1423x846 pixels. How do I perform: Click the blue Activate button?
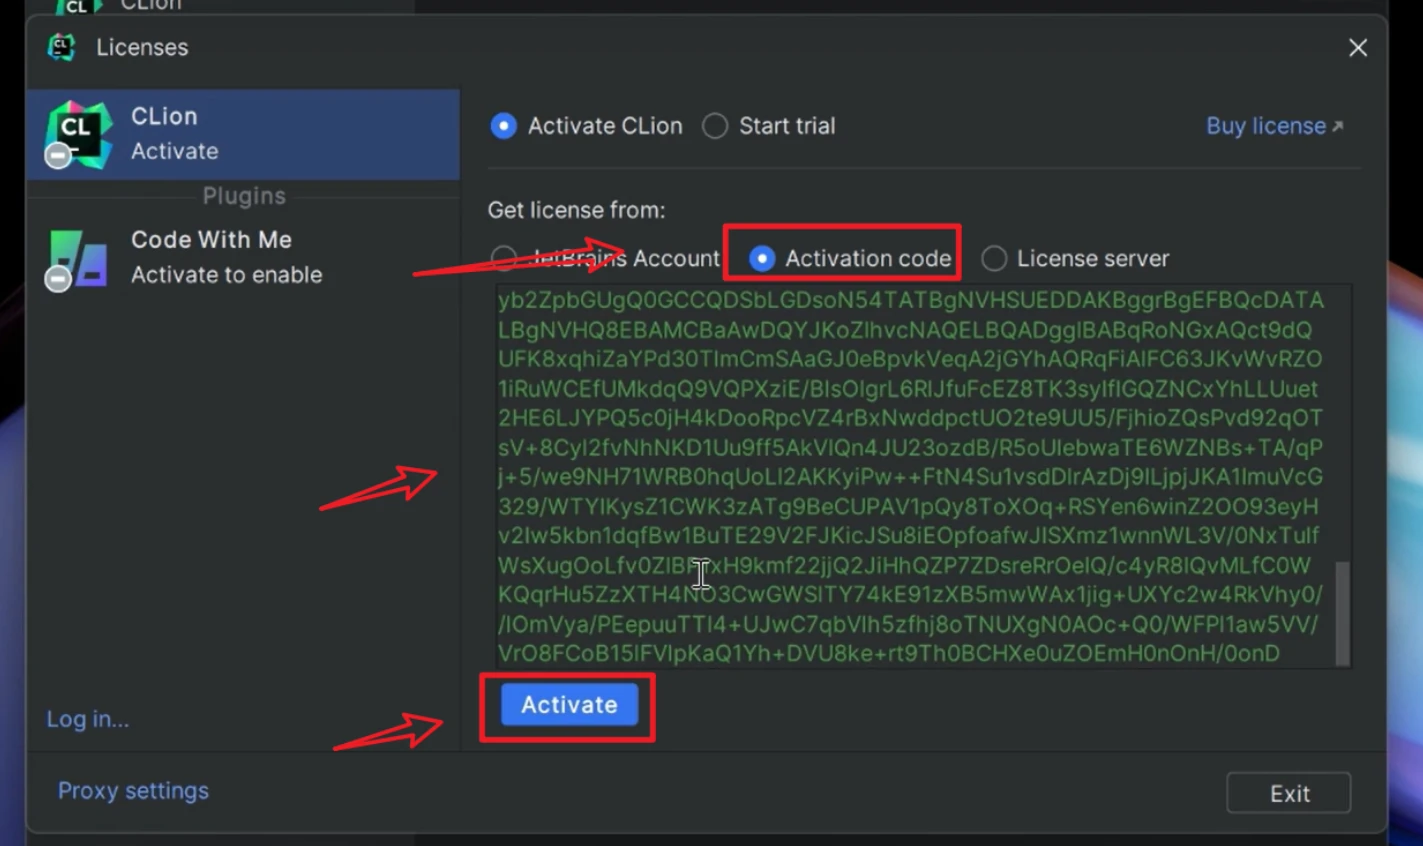569,705
